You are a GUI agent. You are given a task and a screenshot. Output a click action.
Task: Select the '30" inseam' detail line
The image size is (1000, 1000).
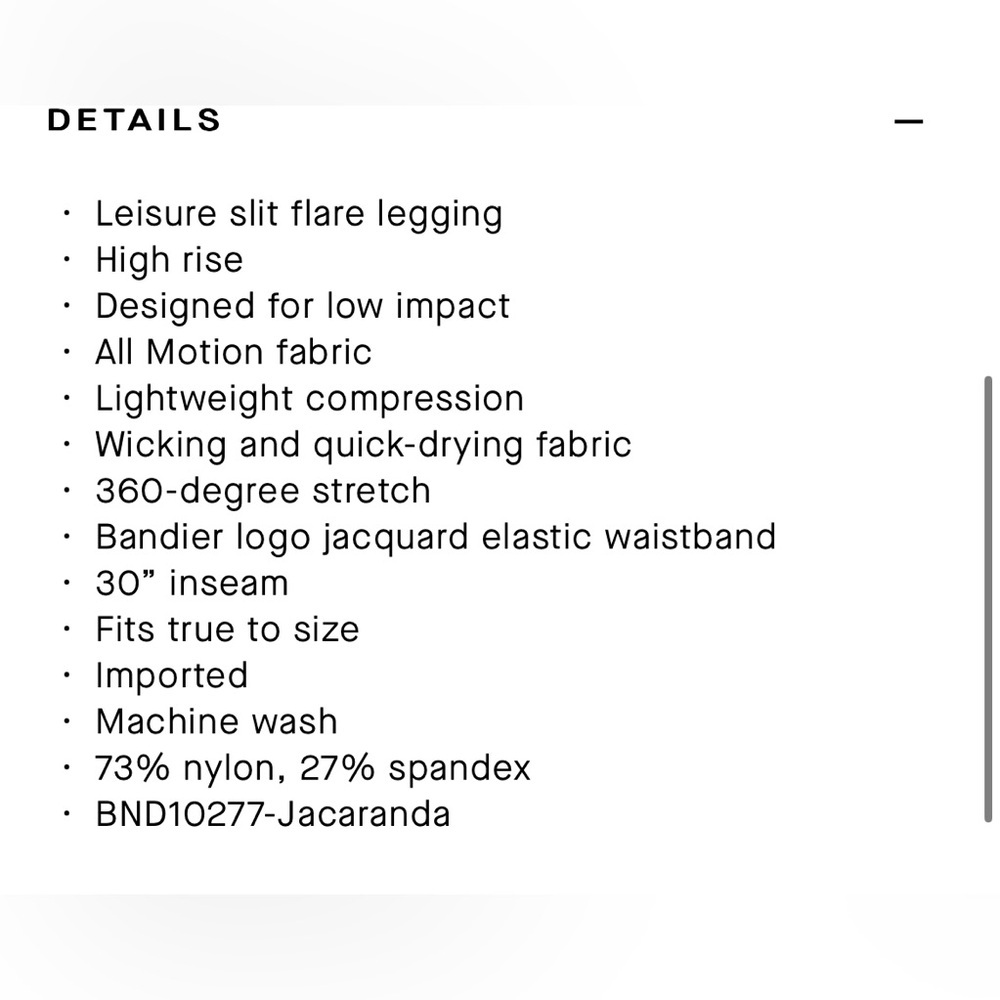[192, 582]
